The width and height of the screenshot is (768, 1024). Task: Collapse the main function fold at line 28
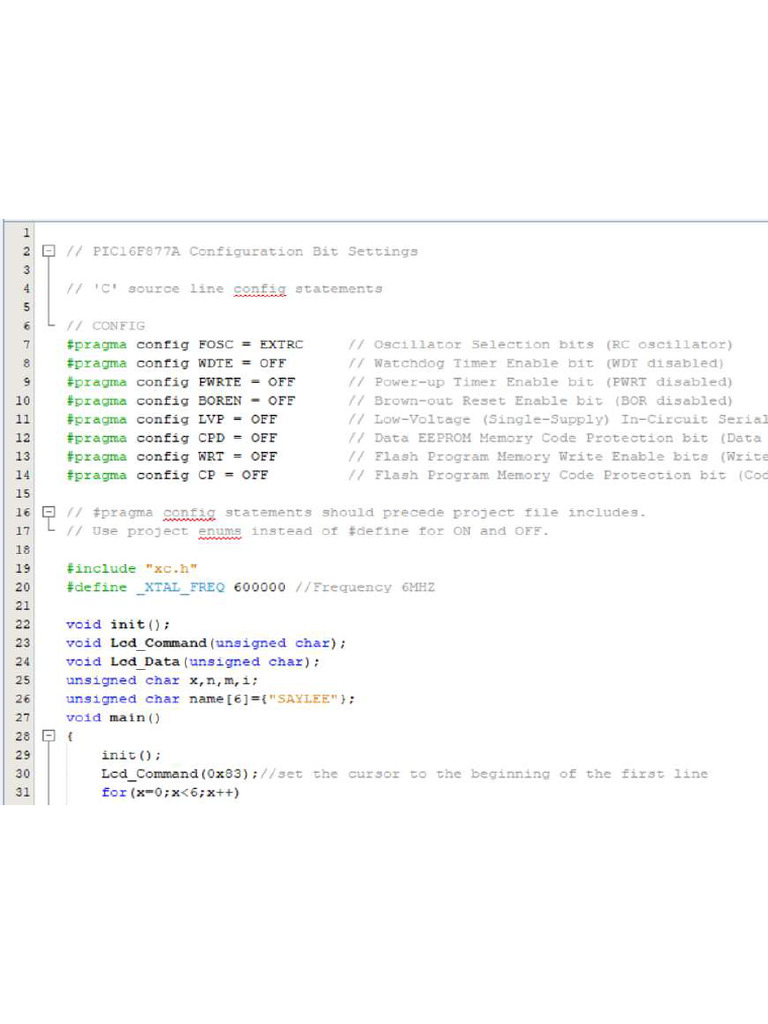[48, 737]
